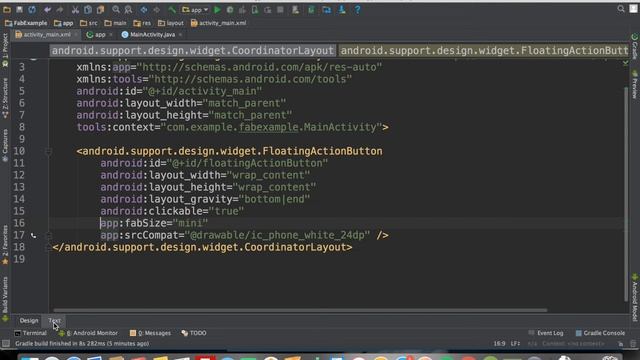Open the Terminal tool window
The height and width of the screenshot is (360, 640).
tap(31, 333)
